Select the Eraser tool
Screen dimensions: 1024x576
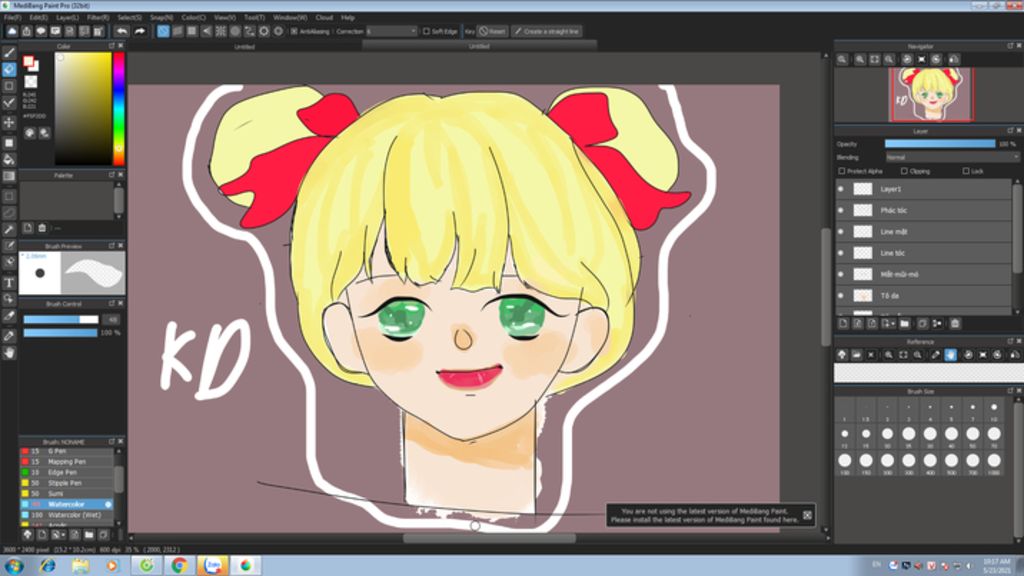(9, 69)
